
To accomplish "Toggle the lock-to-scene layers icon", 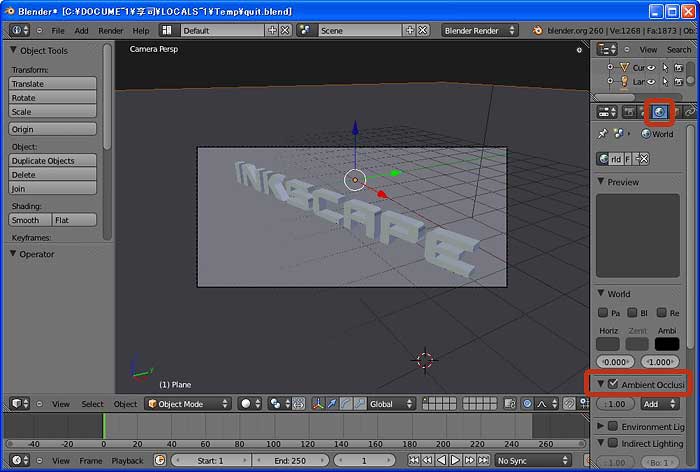I will coord(510,404).
